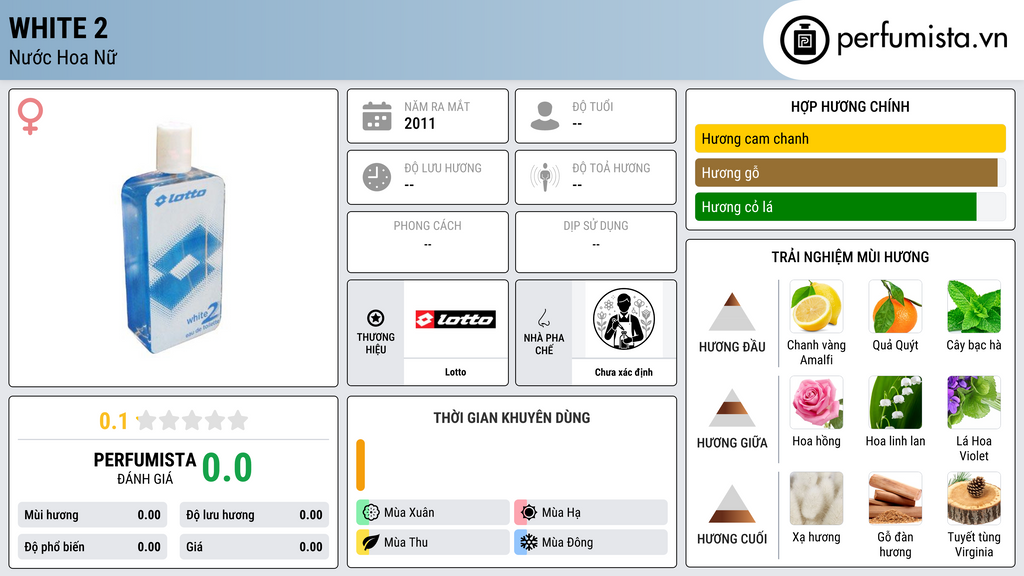
Task: Click the Hoa hồng rose image
Action: [816, 403]
